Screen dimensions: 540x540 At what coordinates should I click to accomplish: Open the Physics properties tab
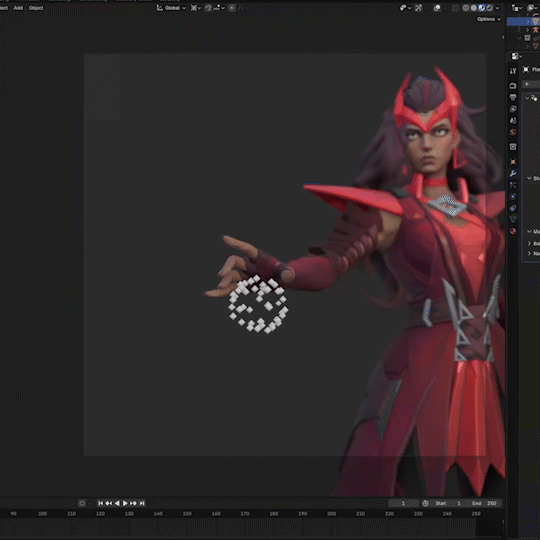(513, 196)
